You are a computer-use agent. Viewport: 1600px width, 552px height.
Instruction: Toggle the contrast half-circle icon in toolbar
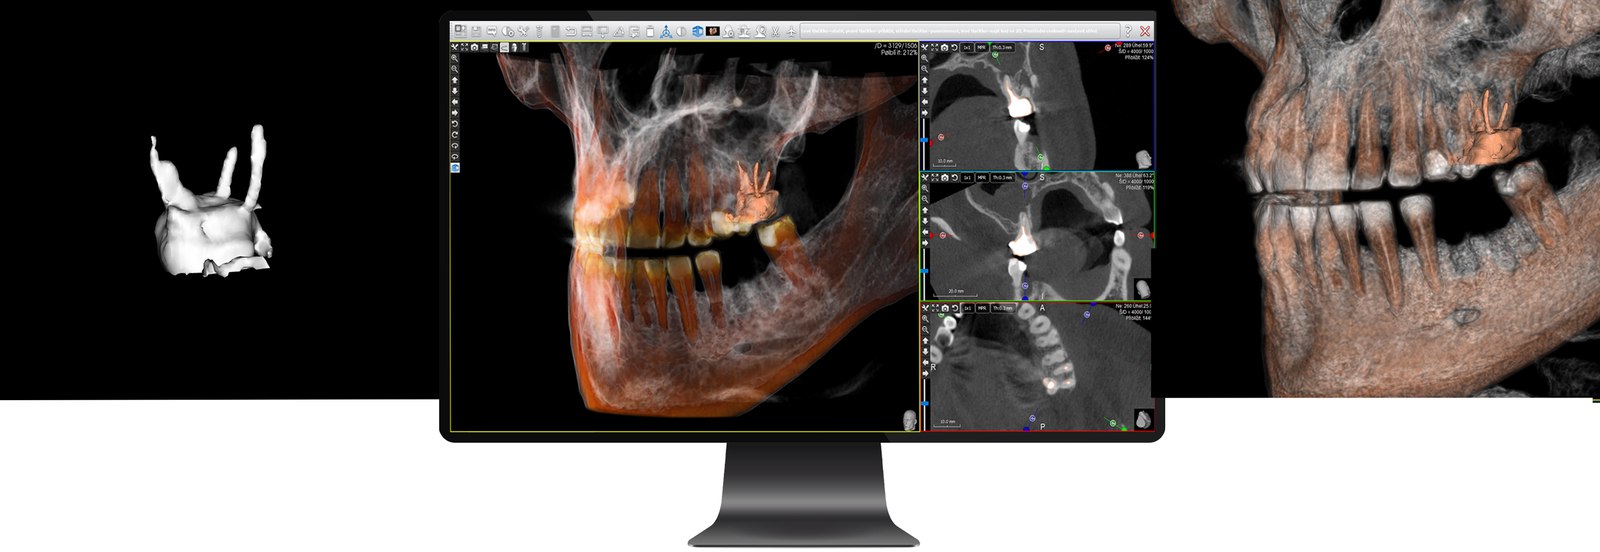pos(681,32)
